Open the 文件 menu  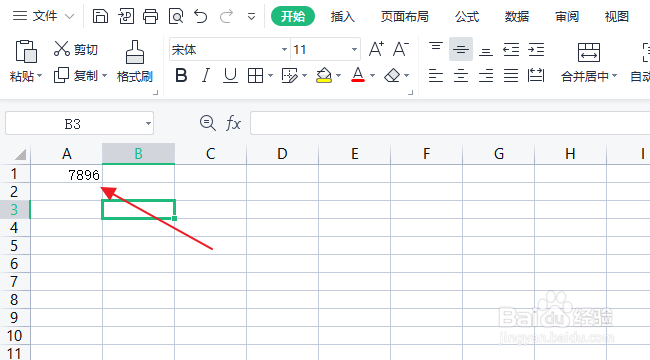coord(45,16)
